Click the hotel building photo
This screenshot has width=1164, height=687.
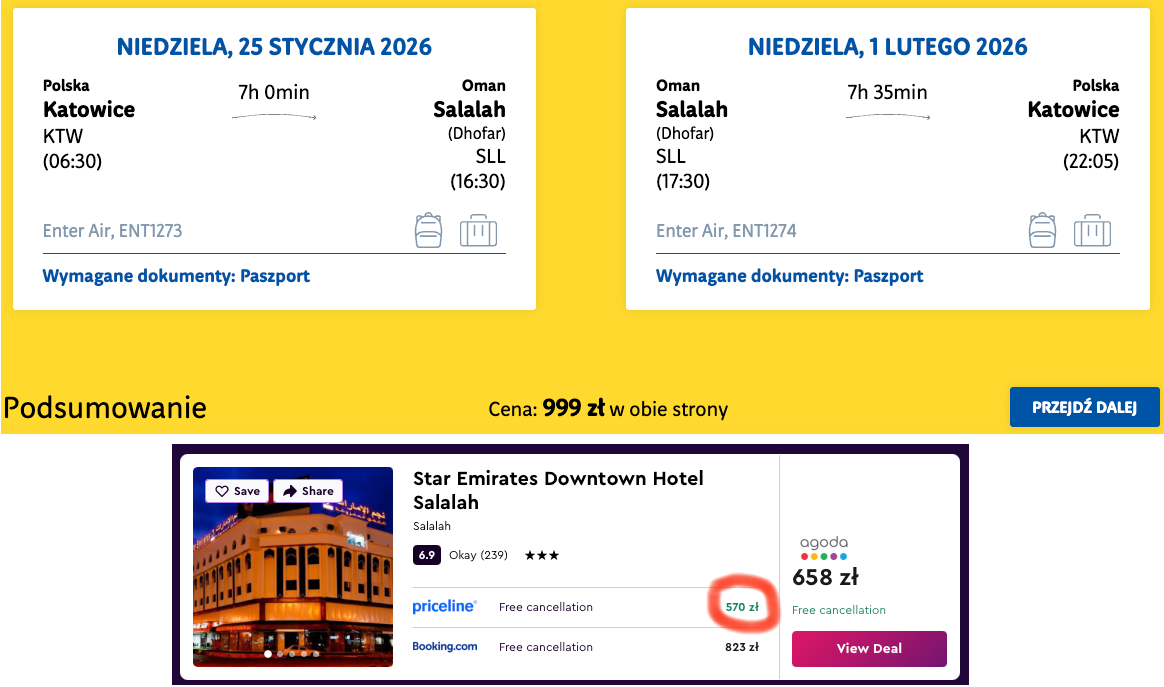pyautogui.click(x=292, y=580)
